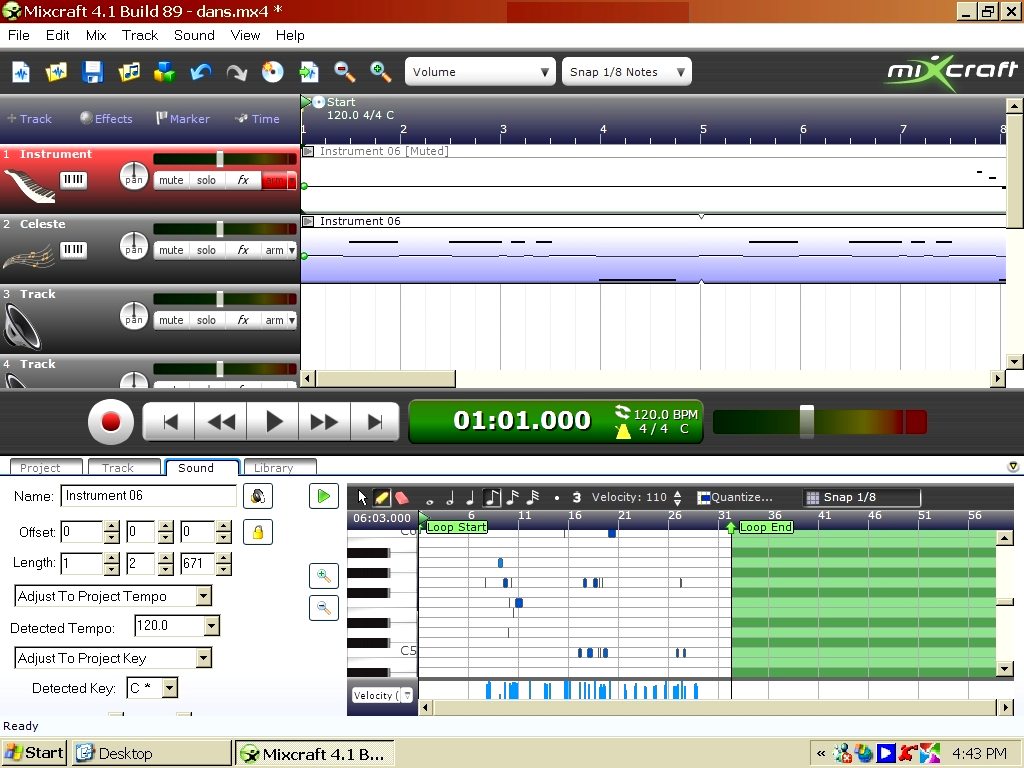Toggle the lock icon beside the Offset fields
This screenshot has width=1024, height=768.
258,532
